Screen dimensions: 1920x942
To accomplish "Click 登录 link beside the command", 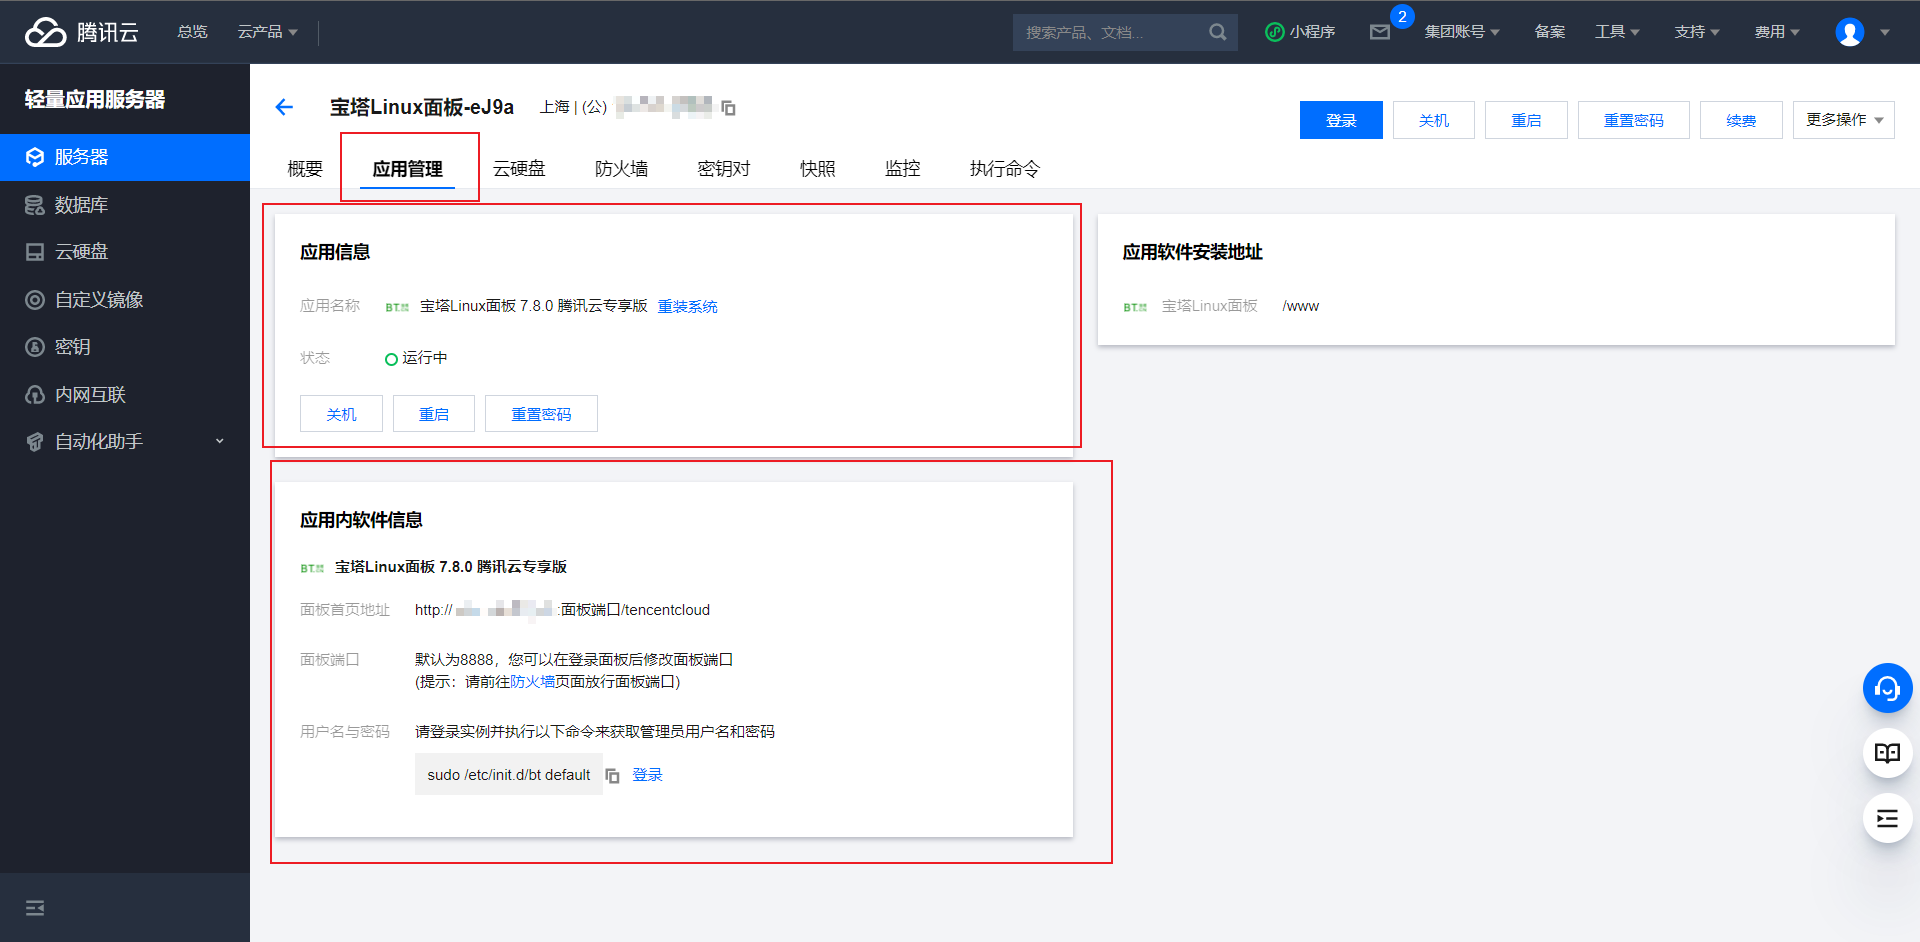I will 647,775.
